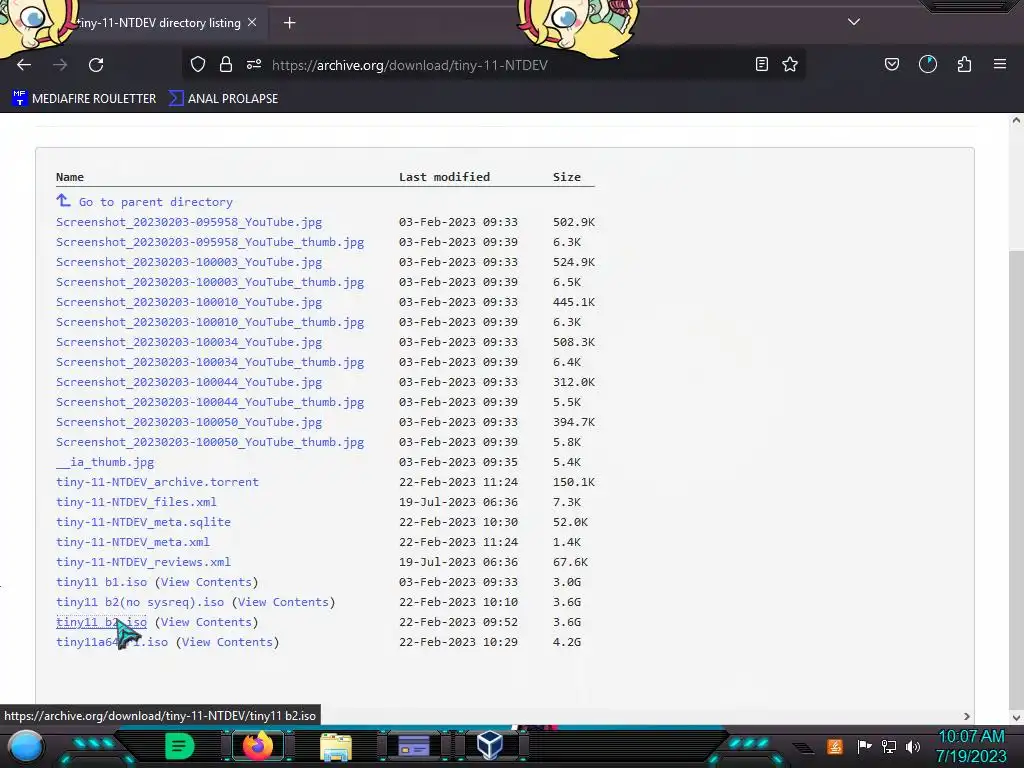
Task: Select the 4.2G size value
Action: coord(566,642)
